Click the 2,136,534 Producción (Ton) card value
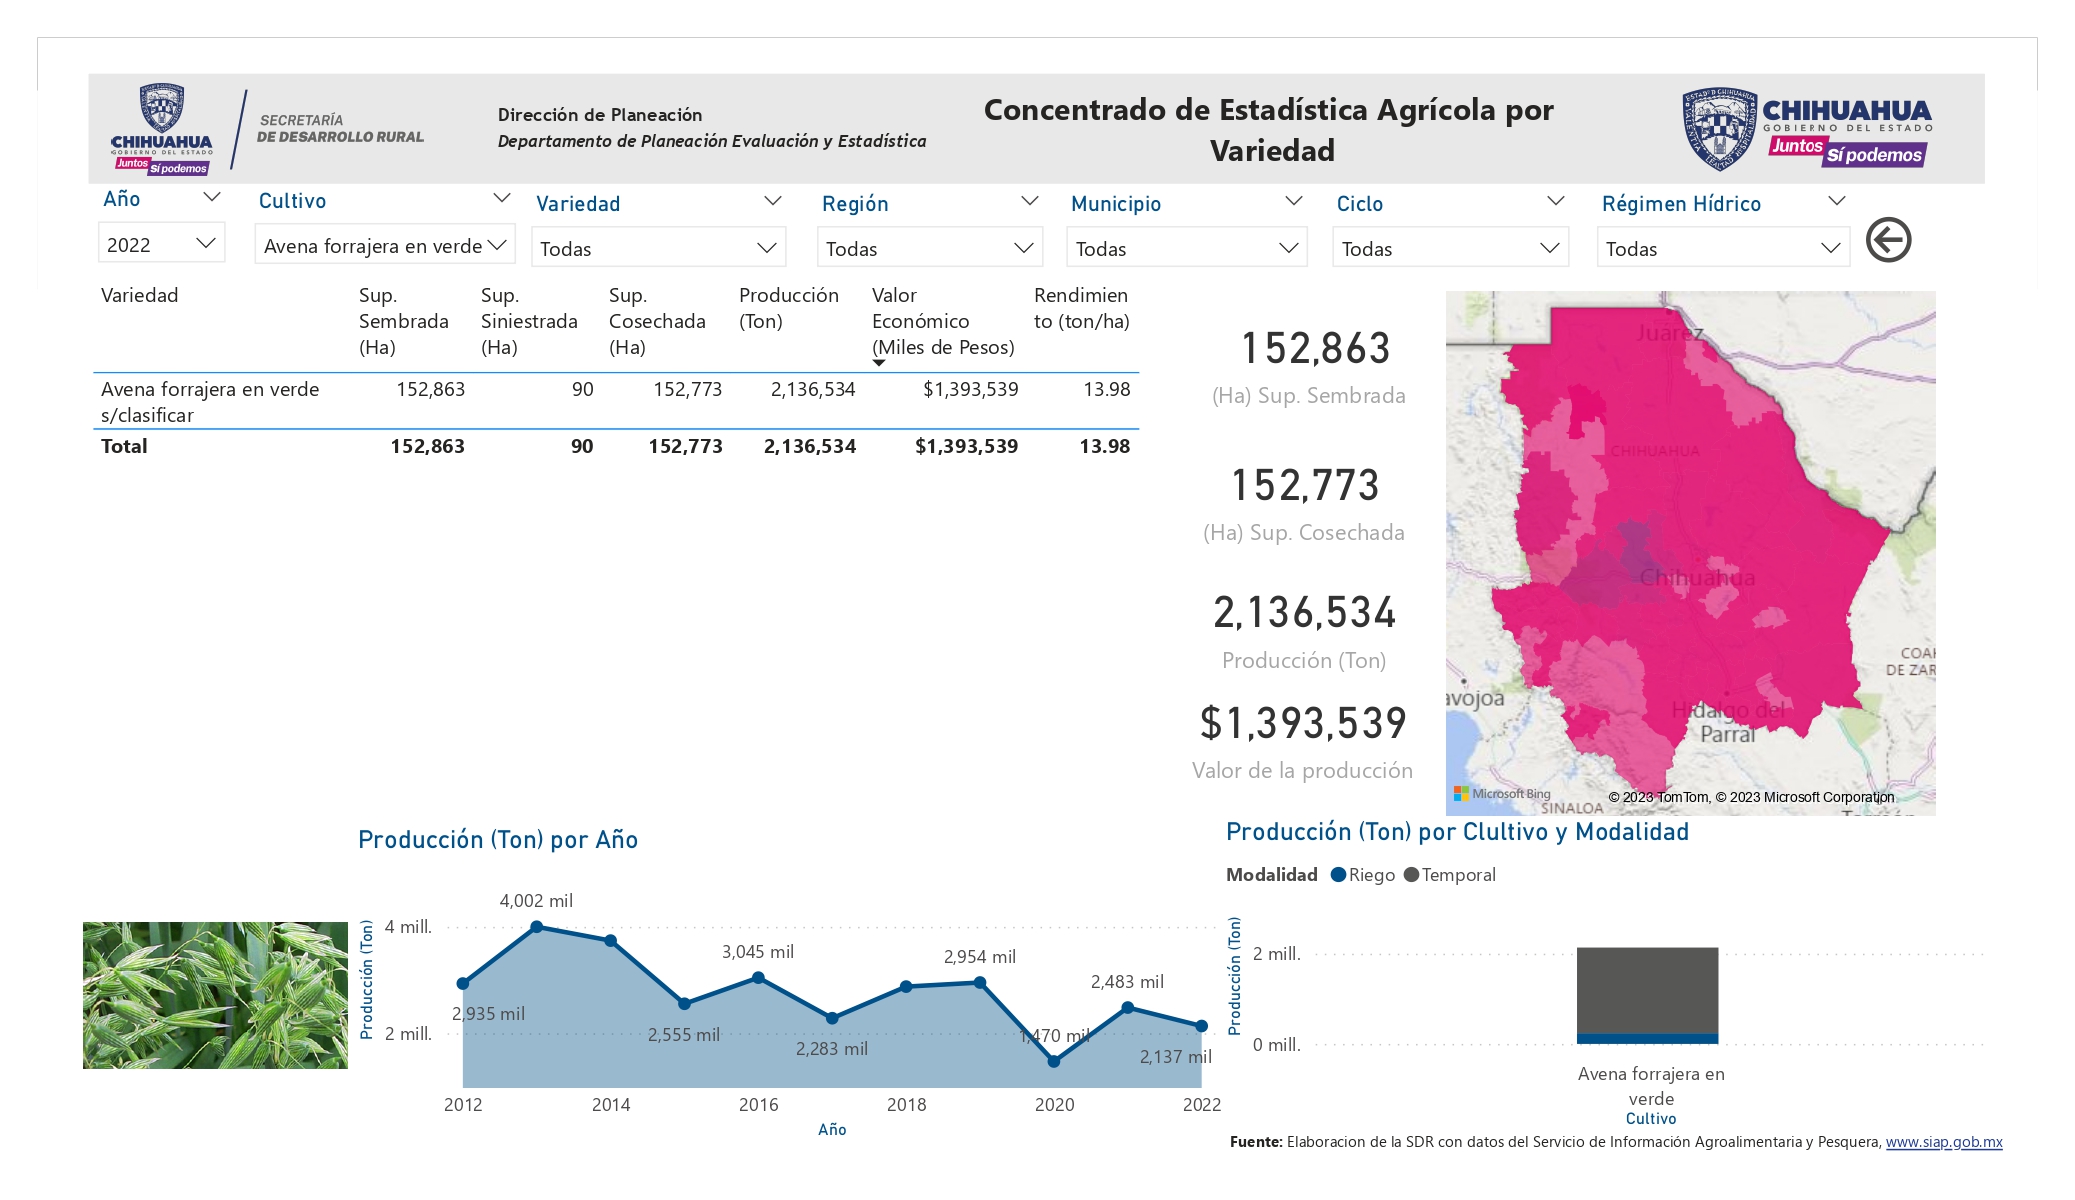 [x=1304, y=613]
